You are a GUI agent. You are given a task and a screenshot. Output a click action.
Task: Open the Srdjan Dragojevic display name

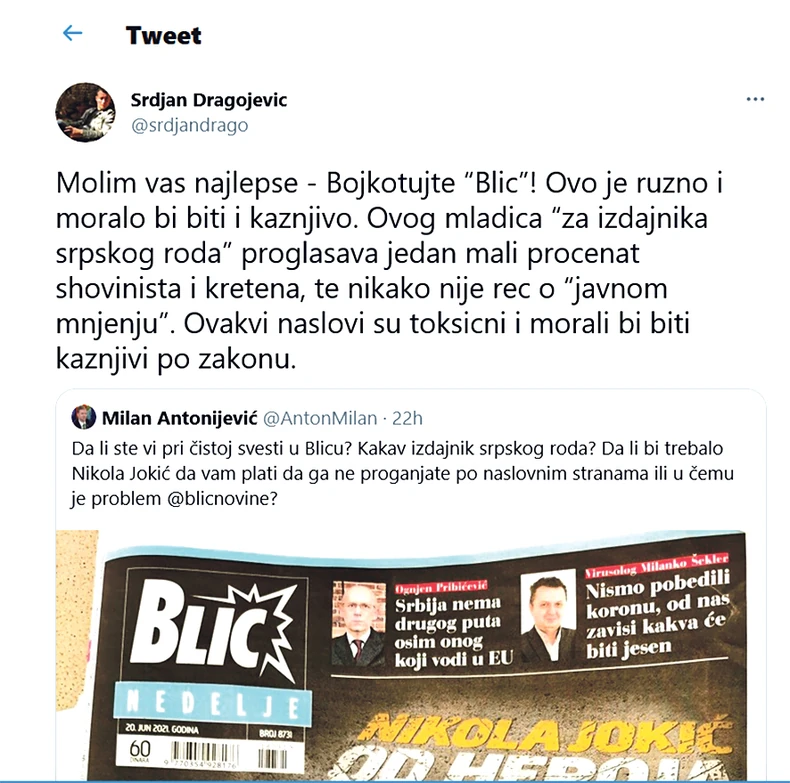click(x=209, y=100)
